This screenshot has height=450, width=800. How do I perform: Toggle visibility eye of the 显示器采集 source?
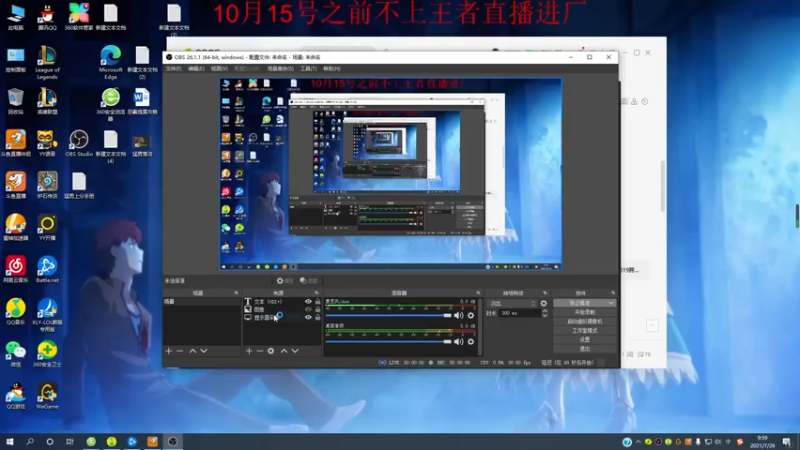(308, 317)
